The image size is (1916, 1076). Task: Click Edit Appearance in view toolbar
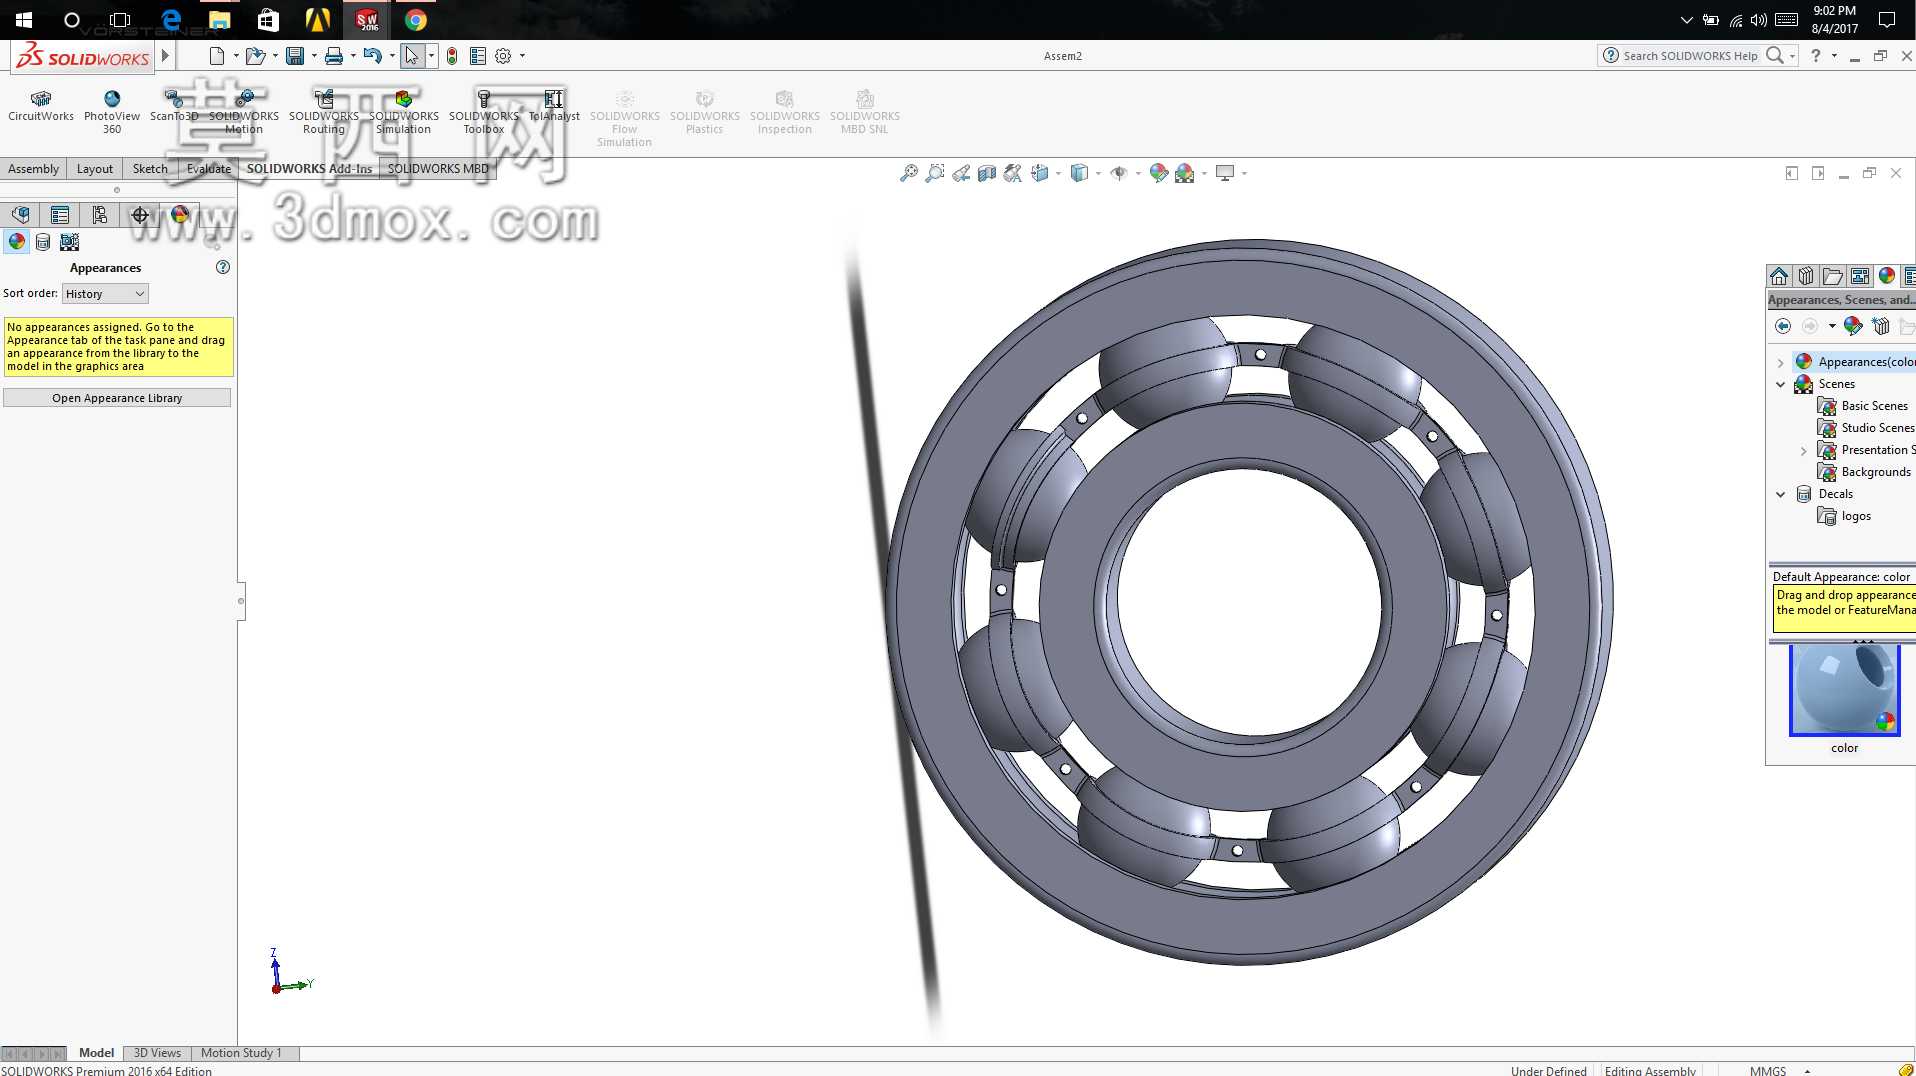pyautogui.click(x=1159, y=174)
